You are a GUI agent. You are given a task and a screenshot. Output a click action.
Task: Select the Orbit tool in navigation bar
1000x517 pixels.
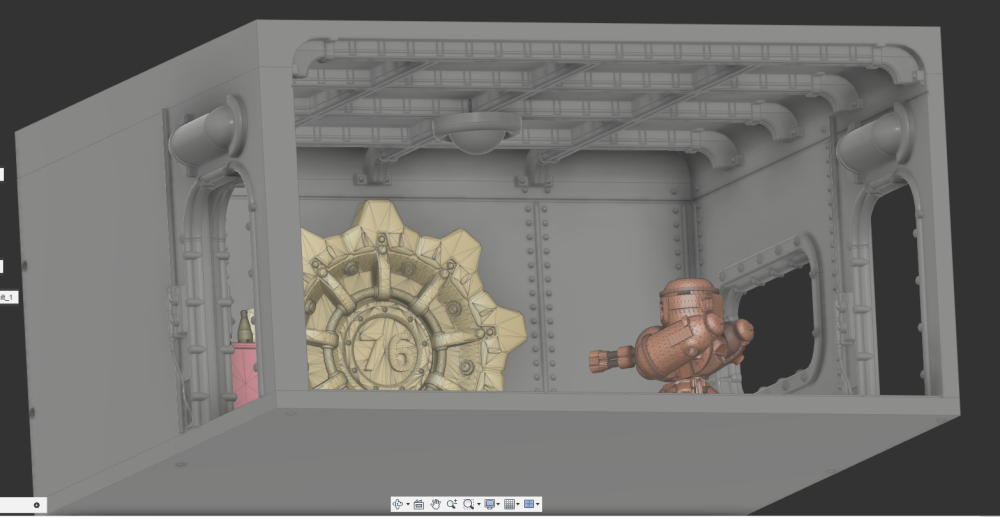[x=398, y=504]
